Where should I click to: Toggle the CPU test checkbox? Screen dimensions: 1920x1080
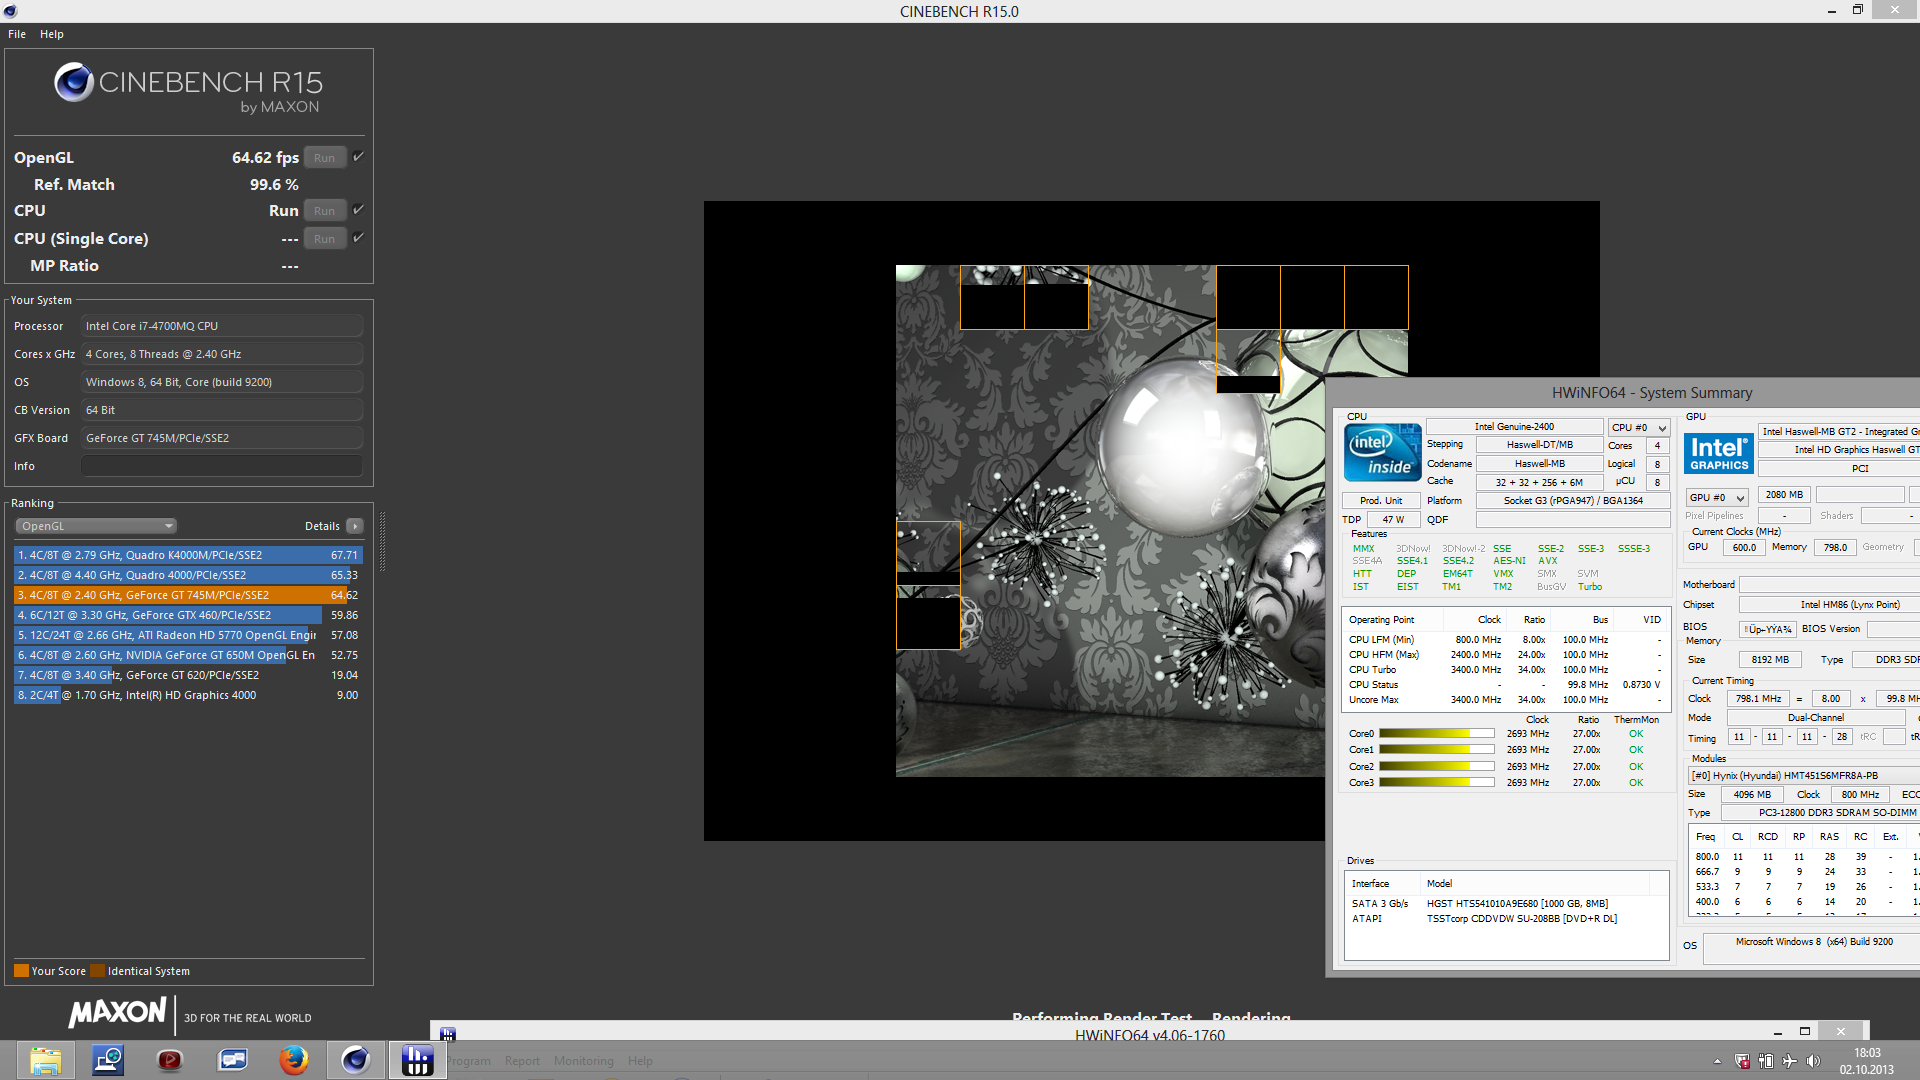point(358,210)
